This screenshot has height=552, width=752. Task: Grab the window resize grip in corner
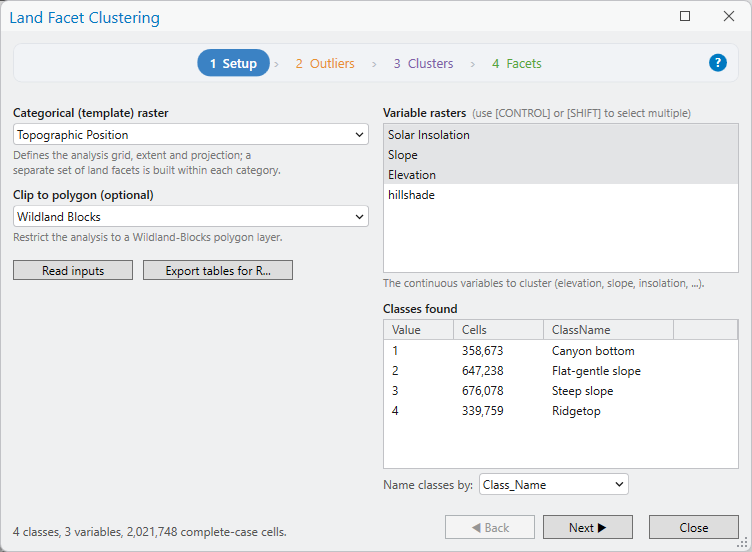tap(742, 543)
